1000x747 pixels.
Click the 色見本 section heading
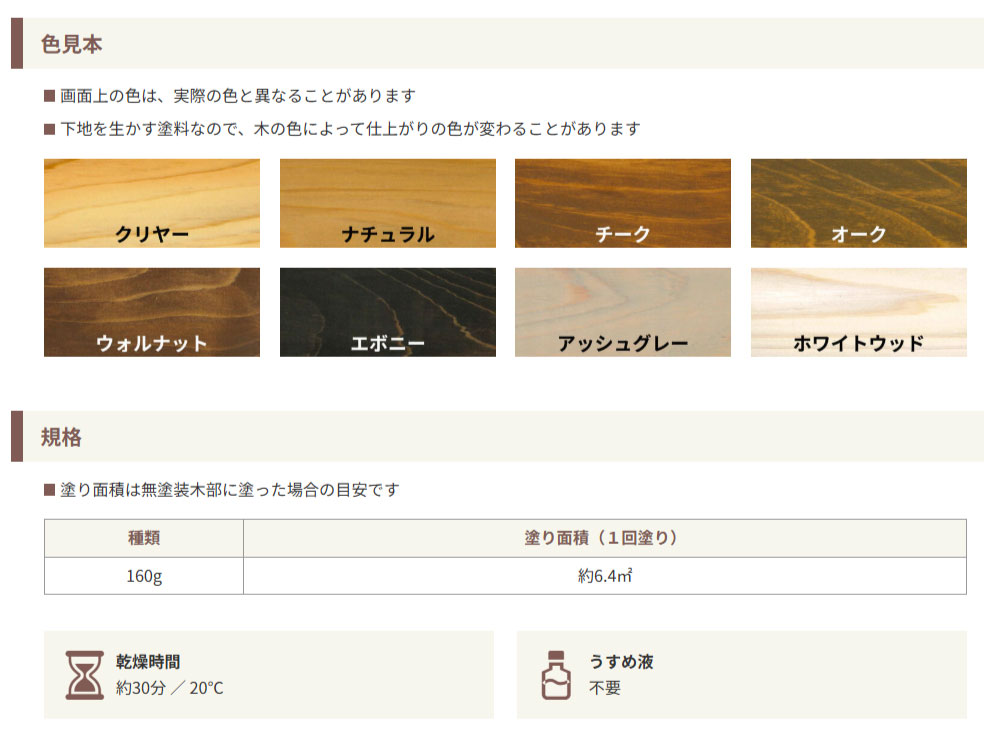(x=71, y=44)
